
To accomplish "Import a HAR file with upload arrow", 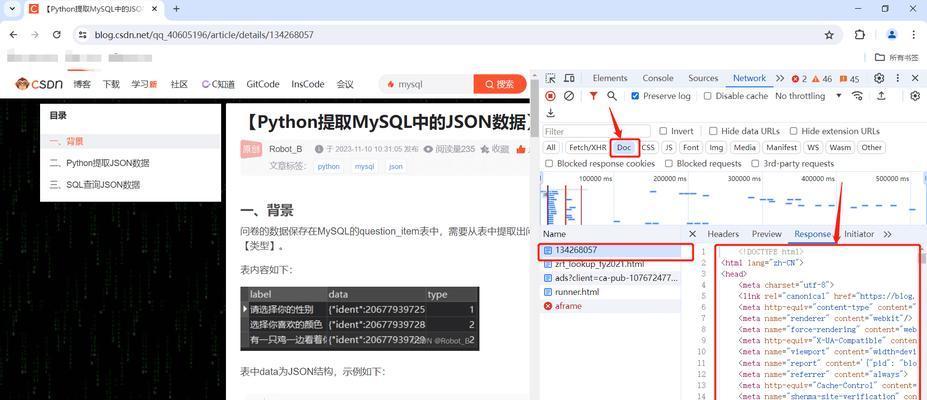I will tap(881, 96).
